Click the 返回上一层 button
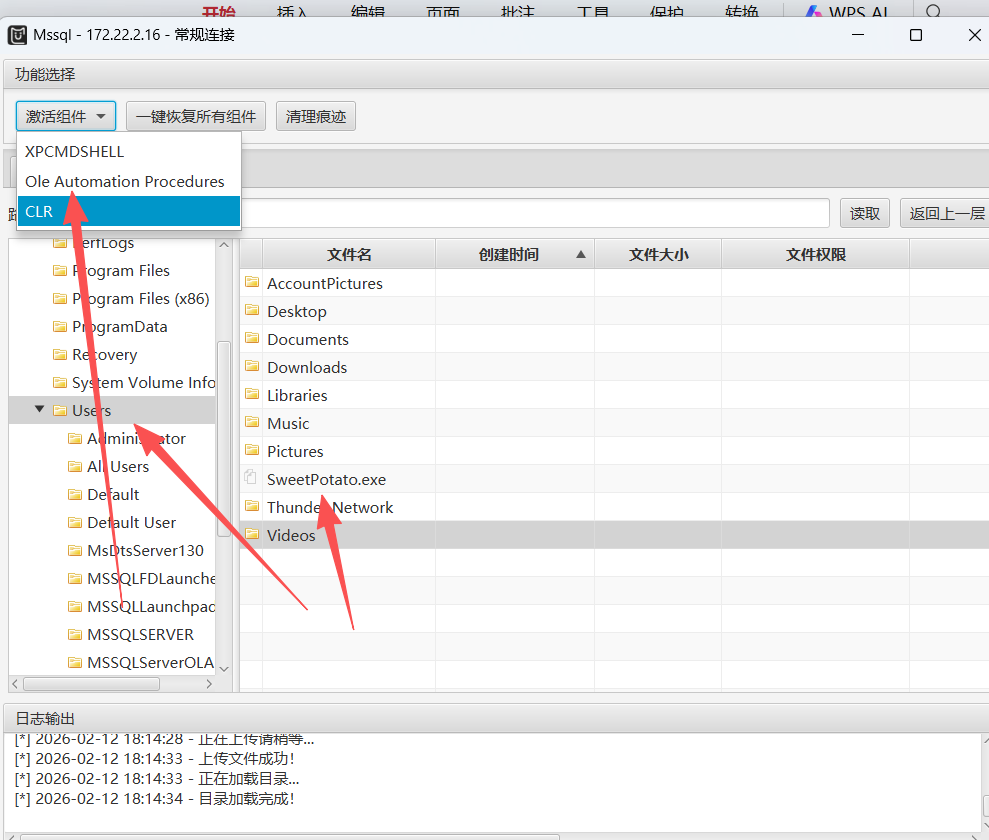Image resolution: width=989 pixels, height=840 pixels. point(946,213)
